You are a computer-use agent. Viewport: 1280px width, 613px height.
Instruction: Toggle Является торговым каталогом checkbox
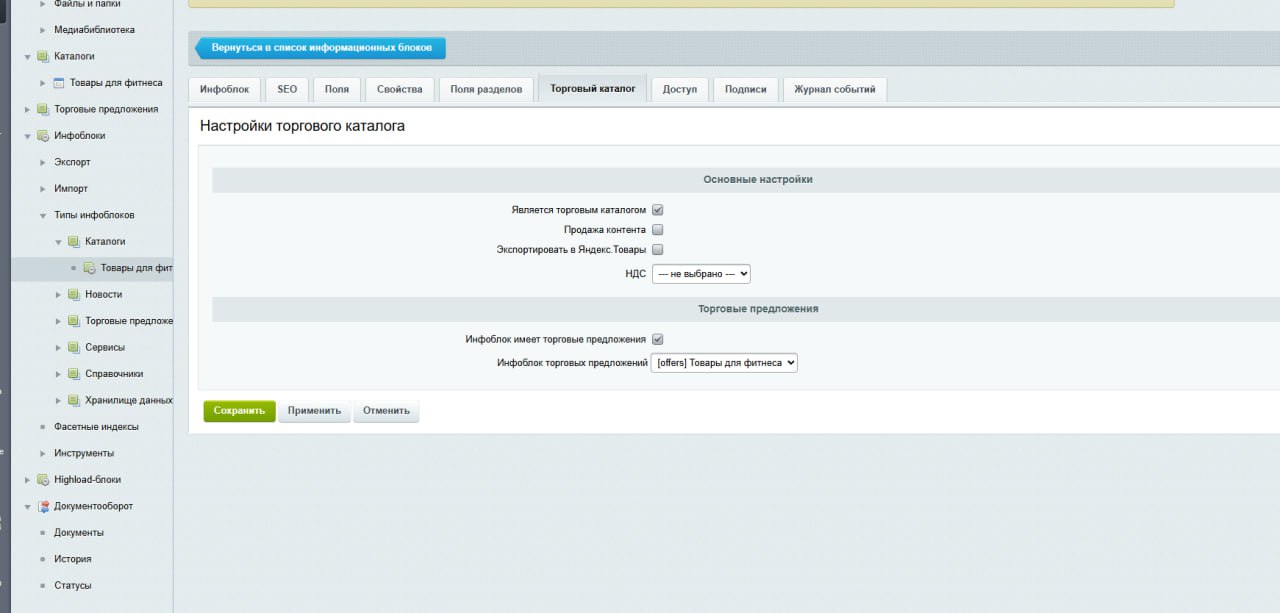click(658, 210)
